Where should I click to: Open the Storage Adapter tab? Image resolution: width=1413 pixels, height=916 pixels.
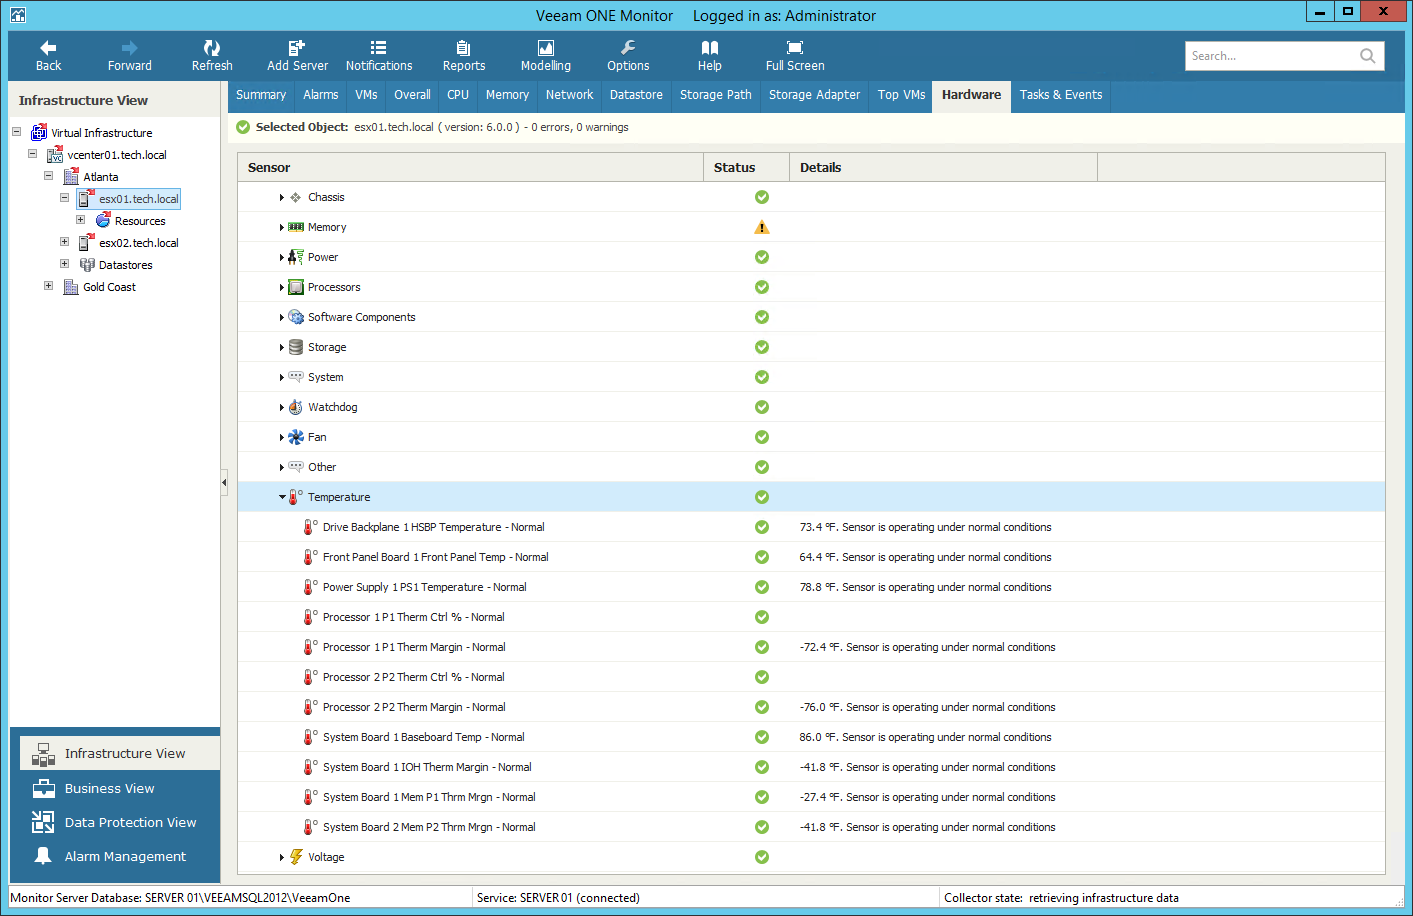pos(814,95)
